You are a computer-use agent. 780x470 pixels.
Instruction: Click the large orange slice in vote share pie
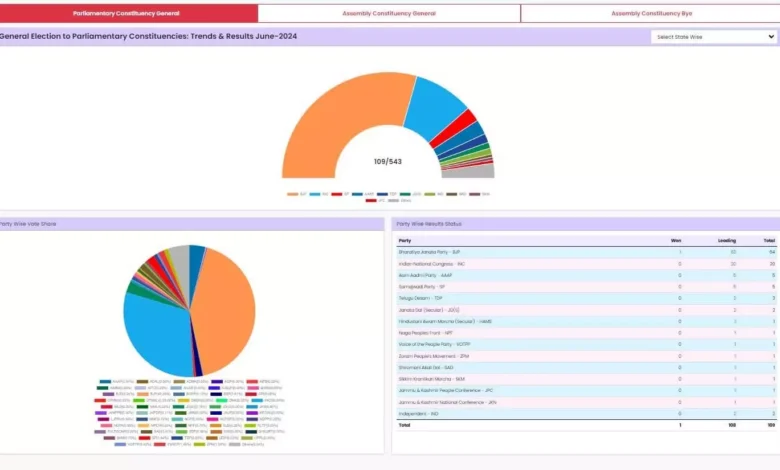(226, 308)
